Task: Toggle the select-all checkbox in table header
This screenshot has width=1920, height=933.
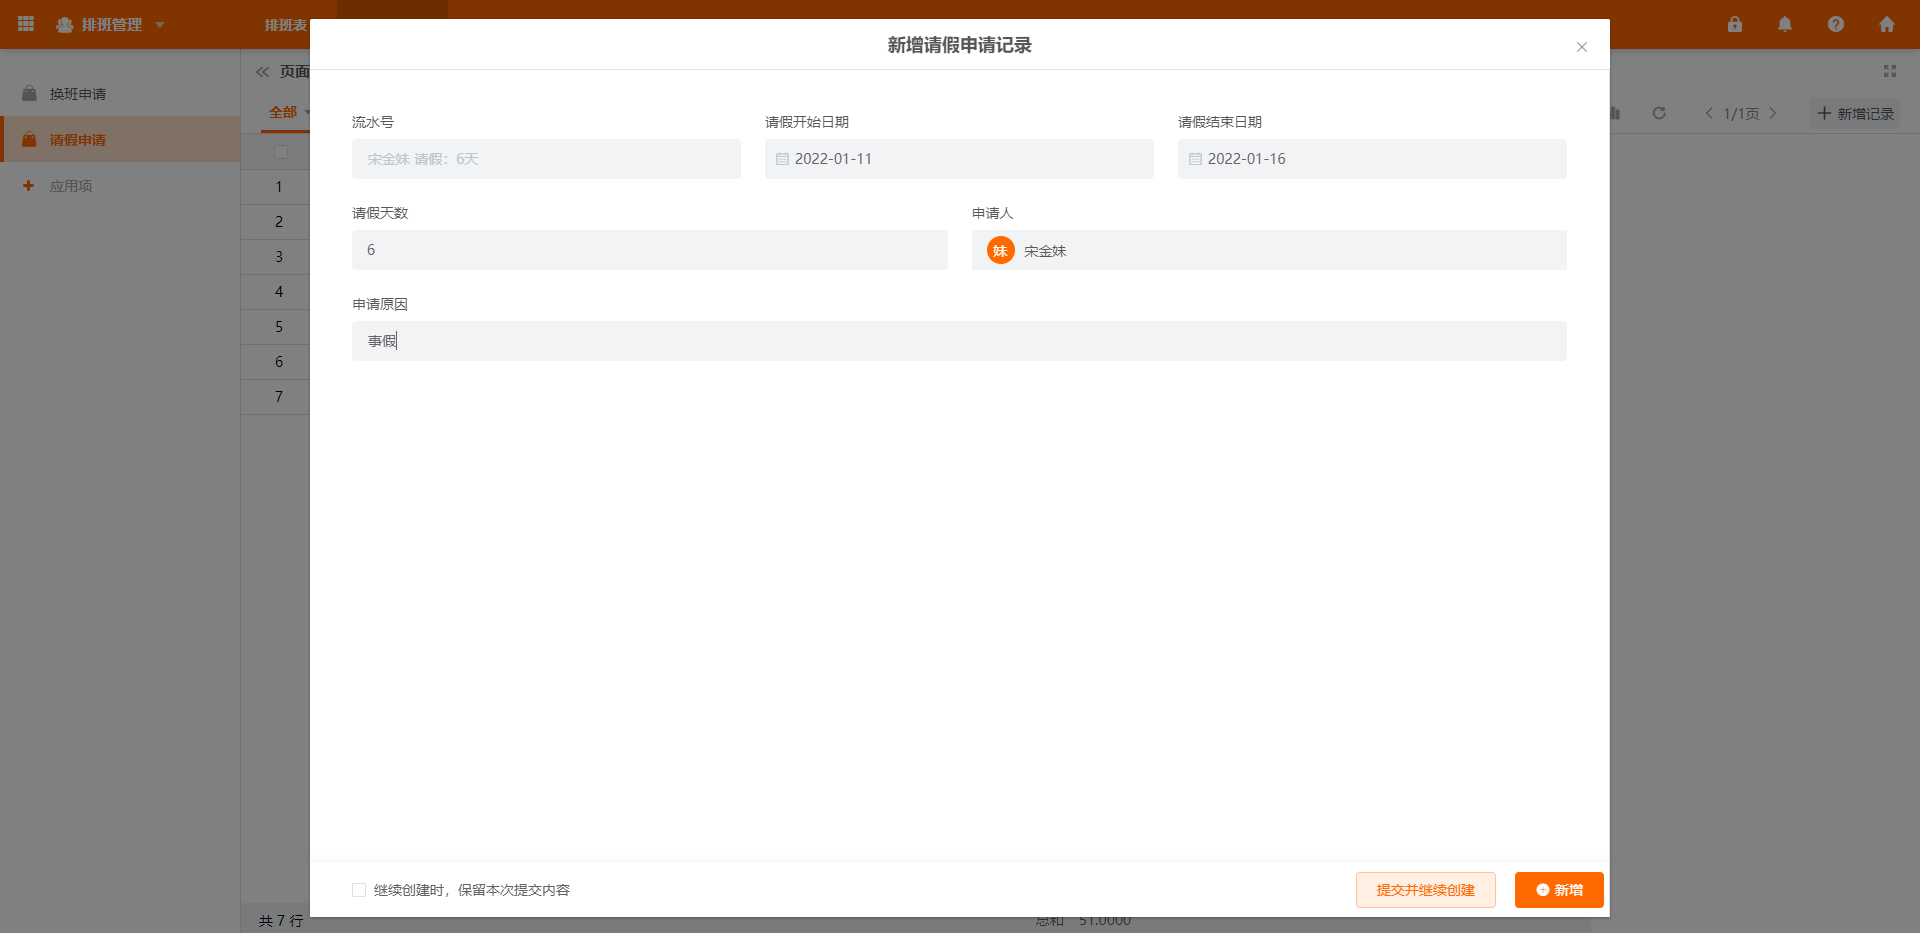Action: (281, 152)
